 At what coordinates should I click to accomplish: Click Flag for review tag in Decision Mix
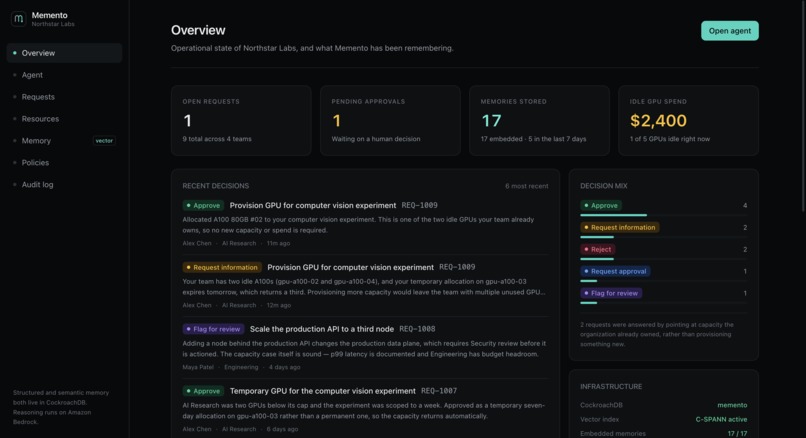611,293
